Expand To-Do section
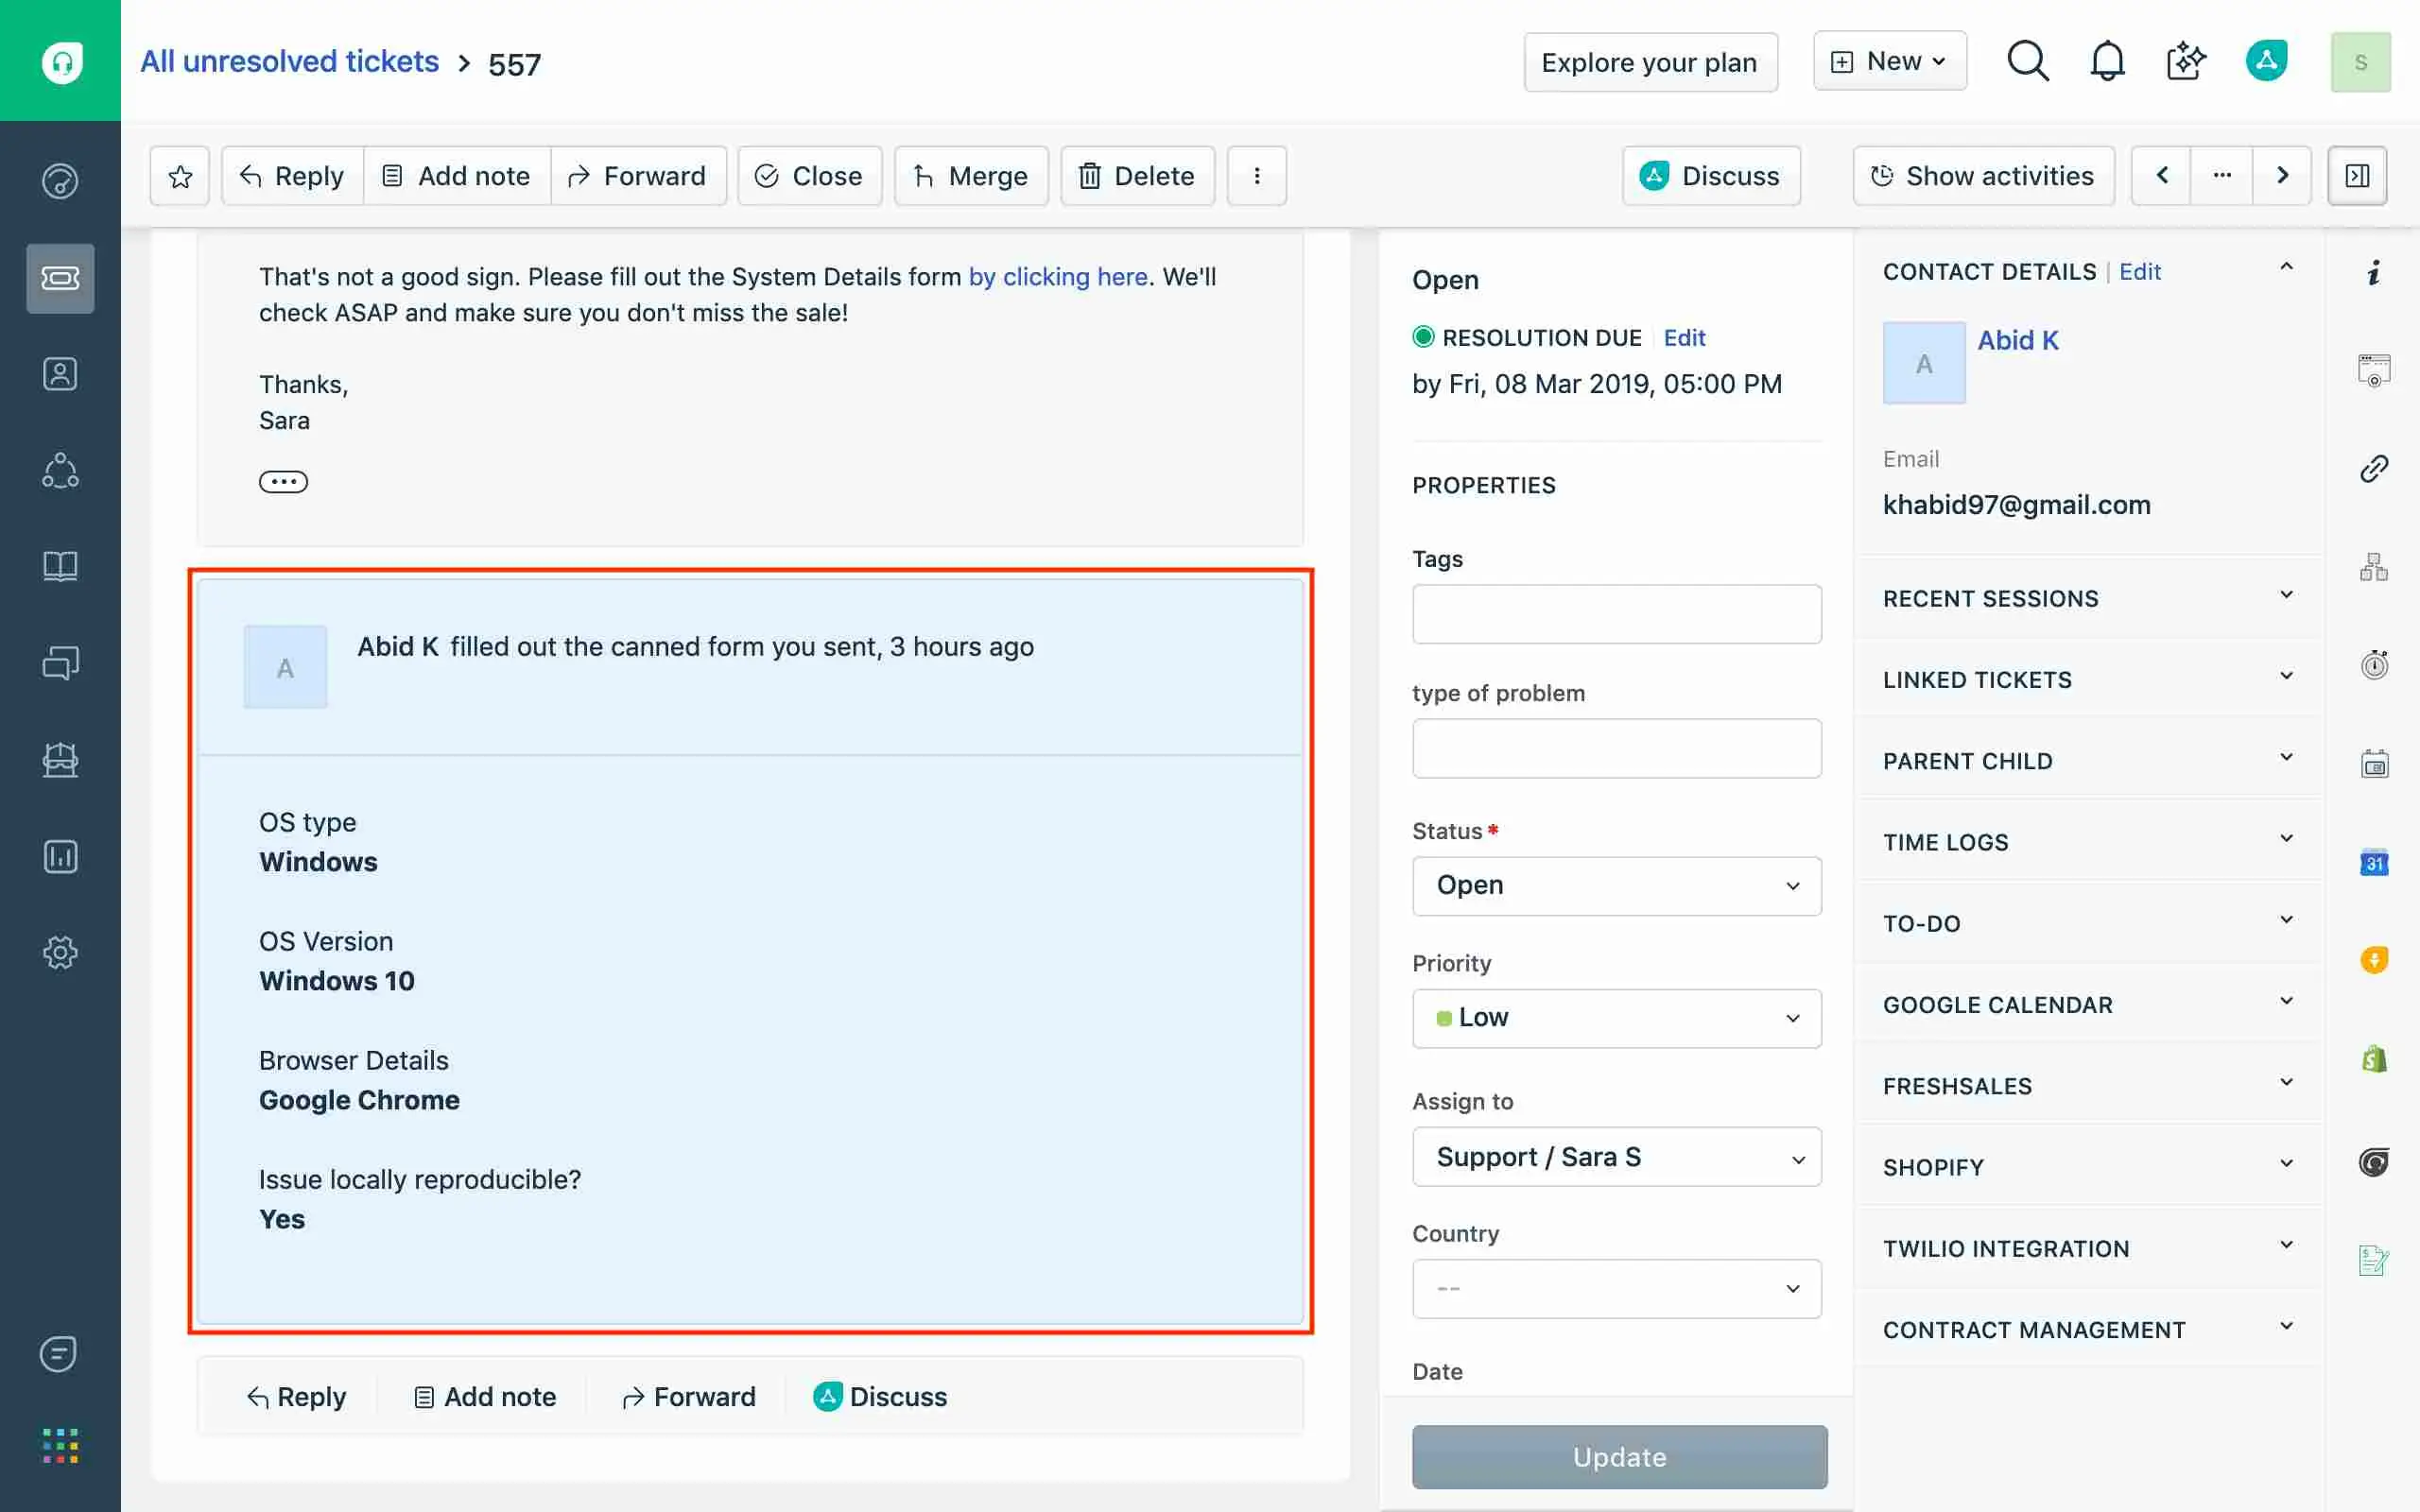 coord(2088,923)
